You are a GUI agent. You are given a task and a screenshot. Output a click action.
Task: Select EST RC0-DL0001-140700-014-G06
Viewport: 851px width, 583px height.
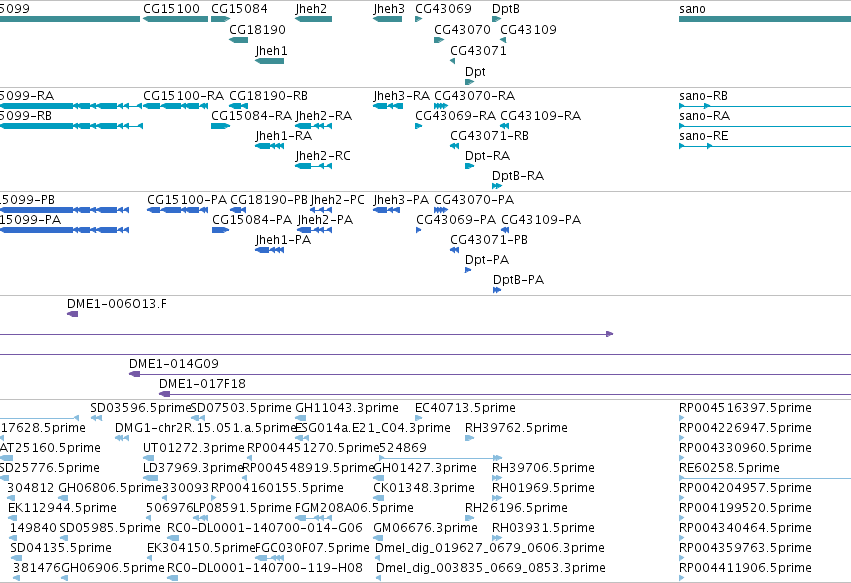(x=173, y=538)
